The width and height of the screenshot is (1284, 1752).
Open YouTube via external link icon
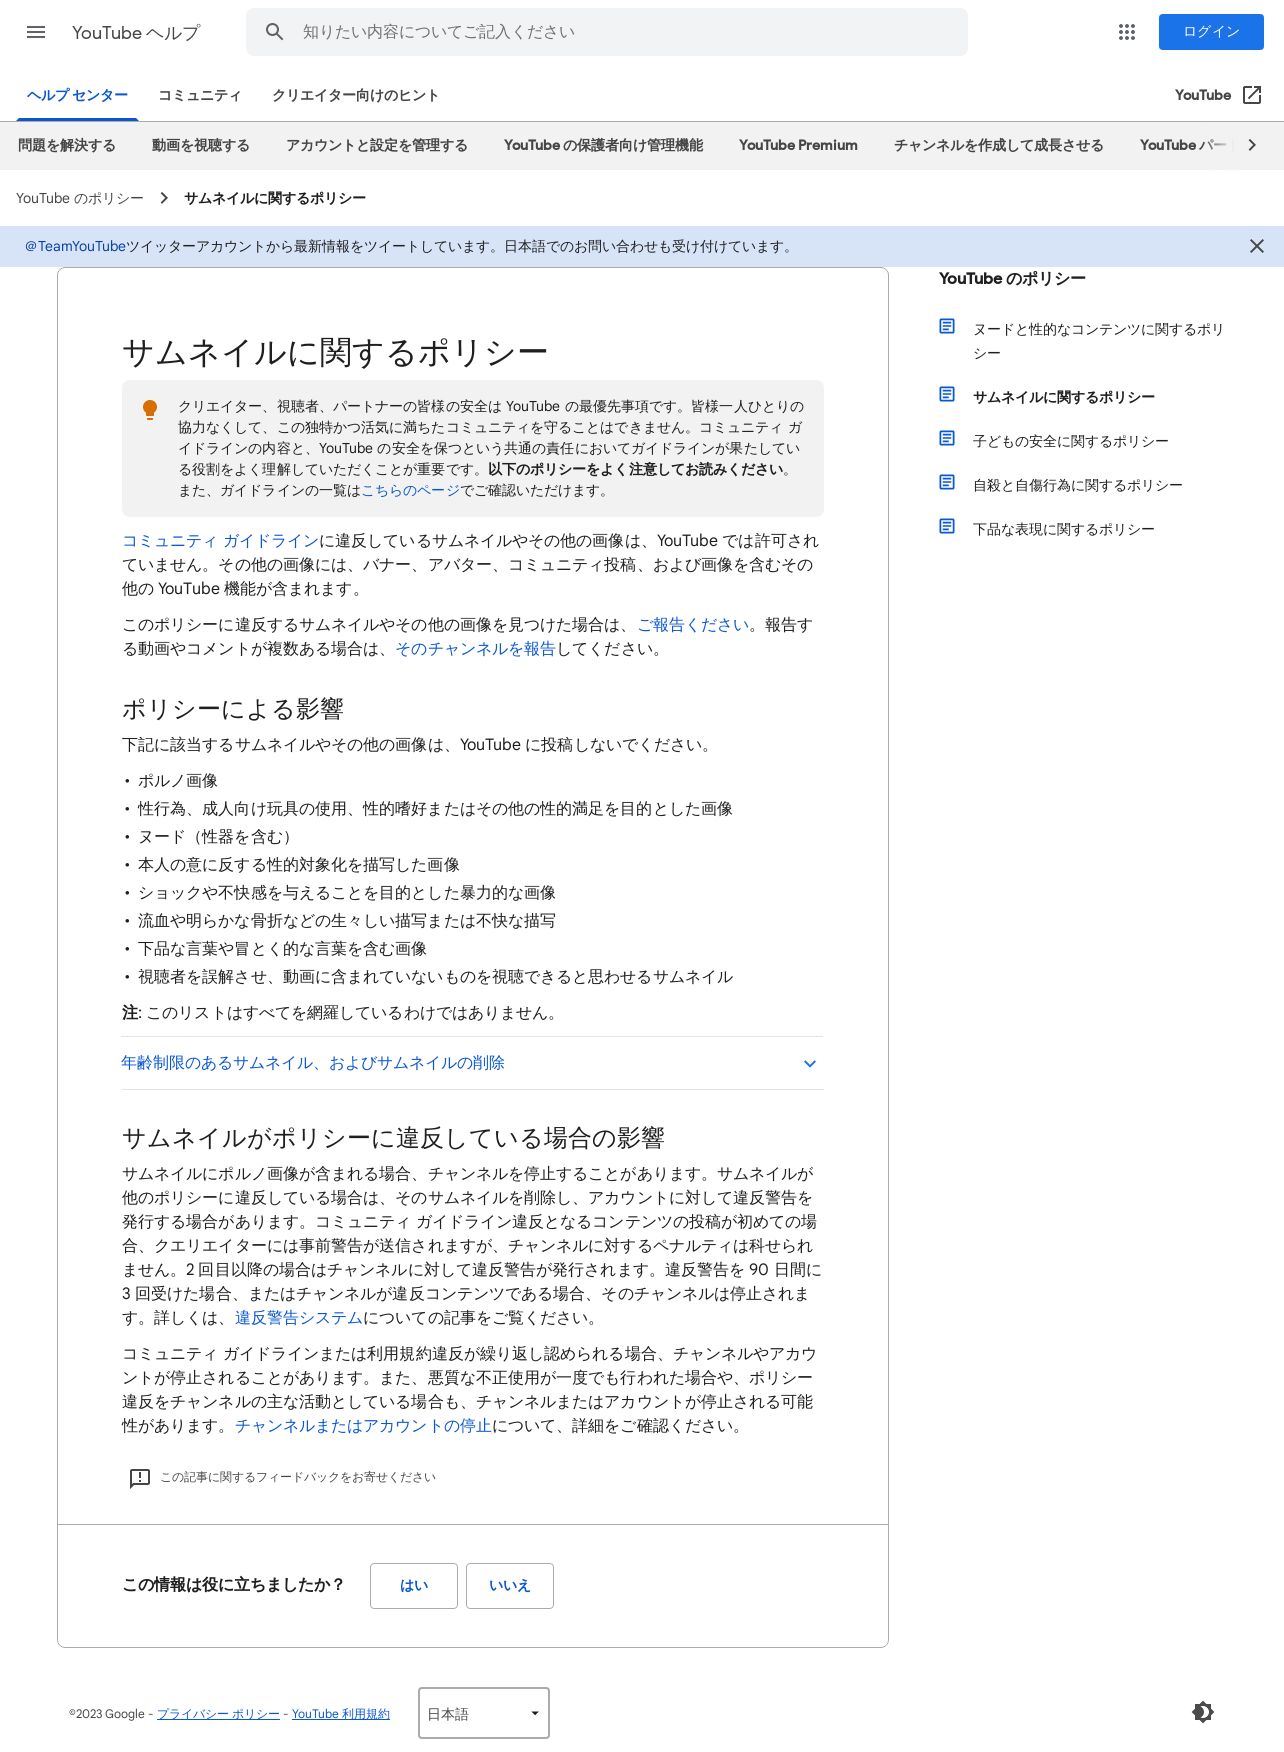(1252, 95)
